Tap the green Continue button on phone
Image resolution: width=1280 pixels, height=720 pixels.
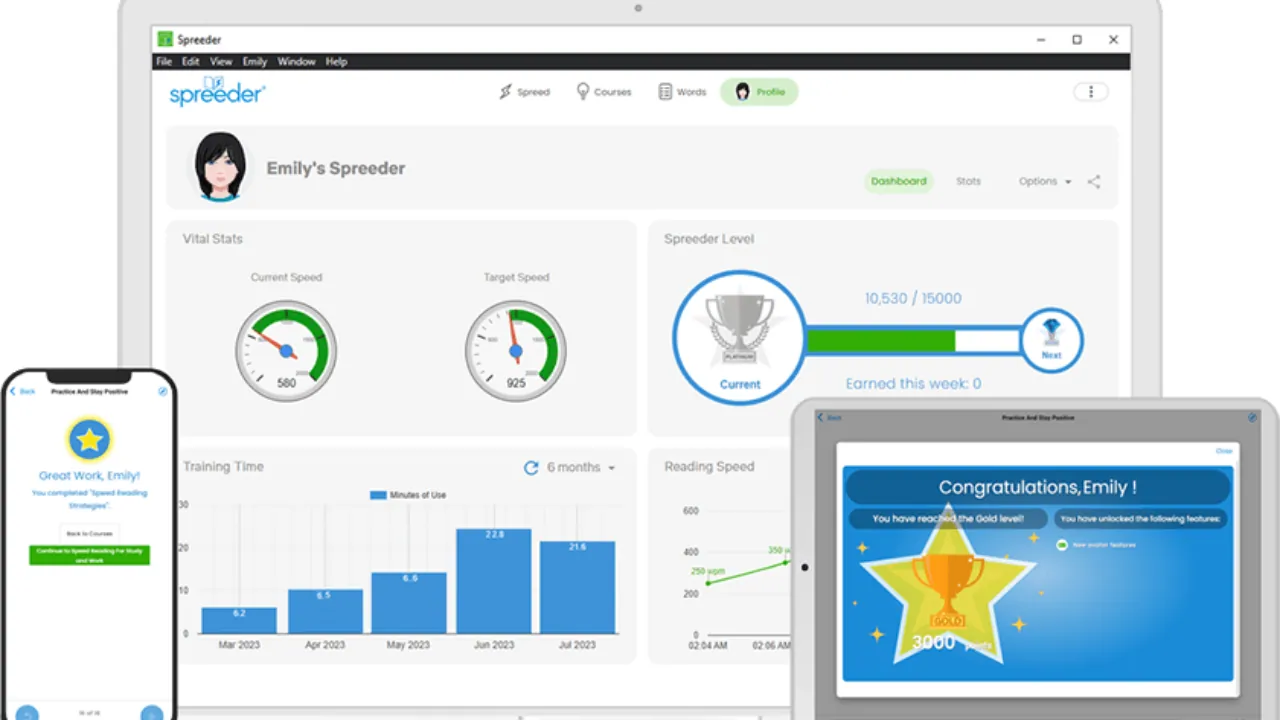click(x=89, y=555)
